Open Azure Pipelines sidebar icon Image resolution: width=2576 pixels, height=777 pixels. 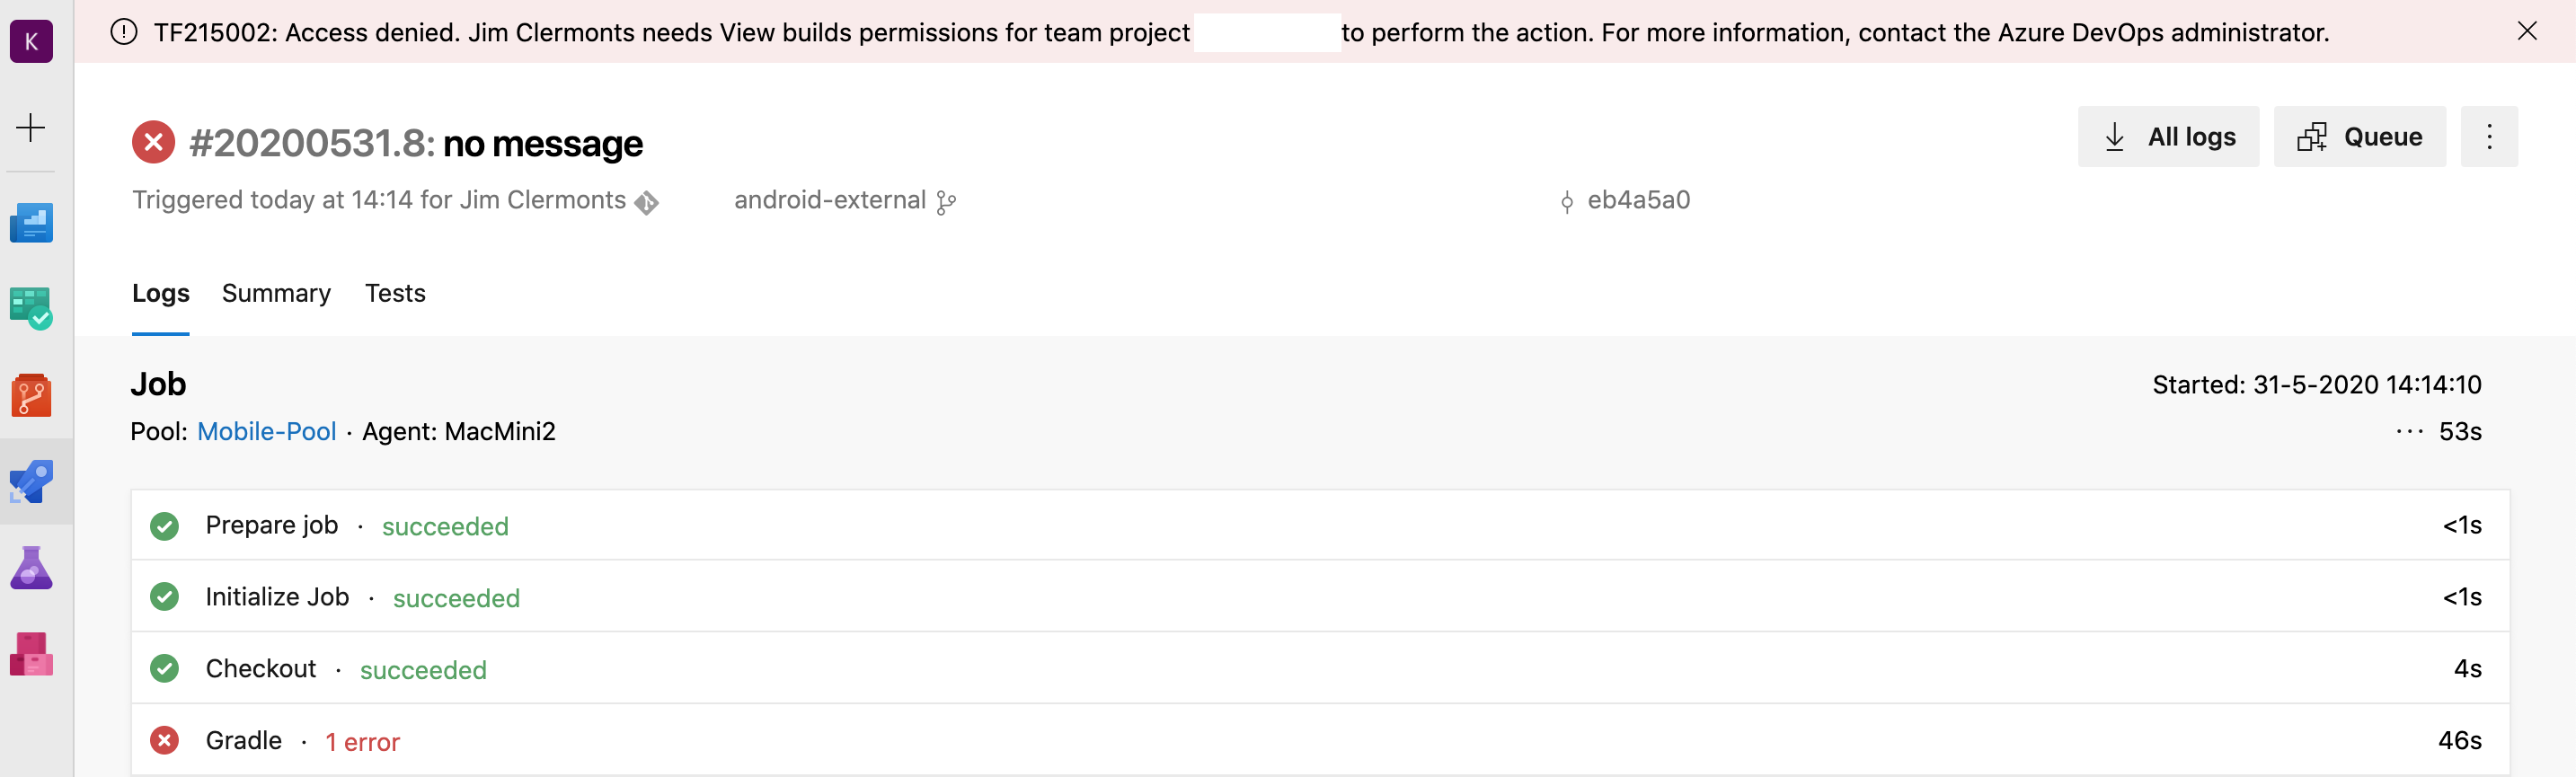click(31, 482)
